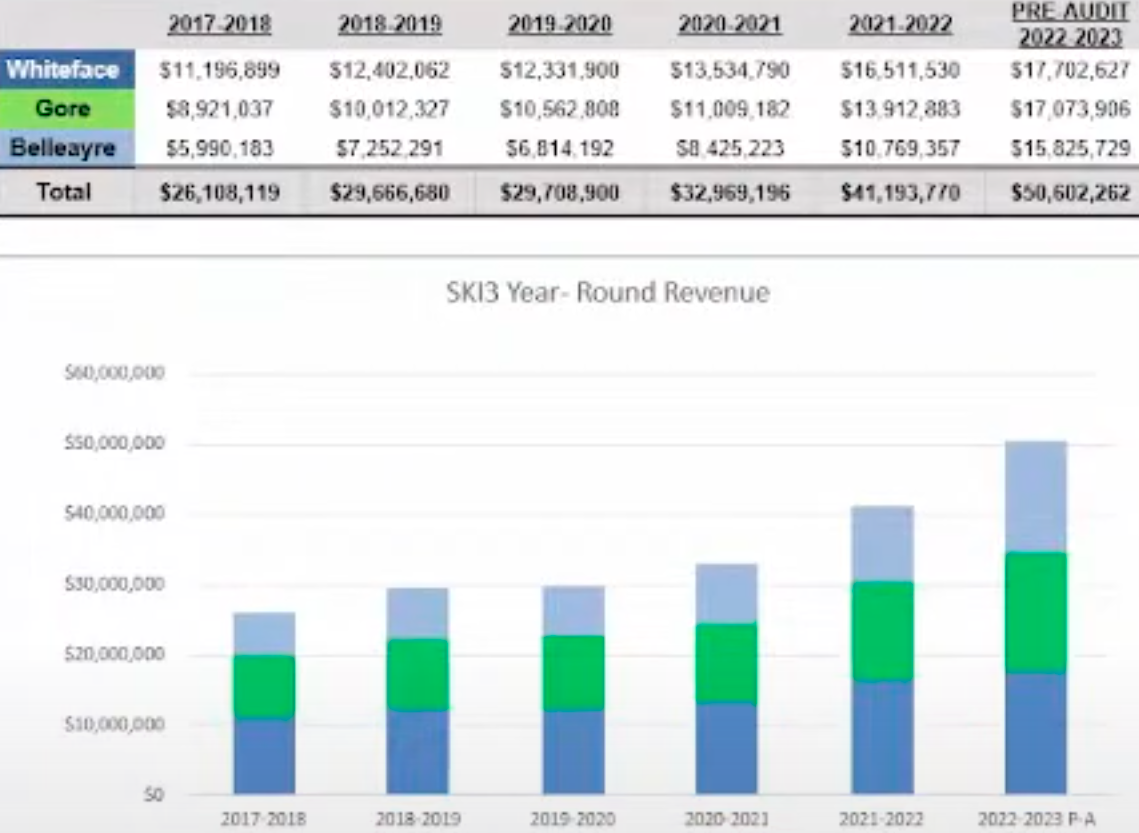The image size is (1139, 833).
Task: Select dark blue bottom segment of 2017-2018 bar
Action: (x=264, y=756)
